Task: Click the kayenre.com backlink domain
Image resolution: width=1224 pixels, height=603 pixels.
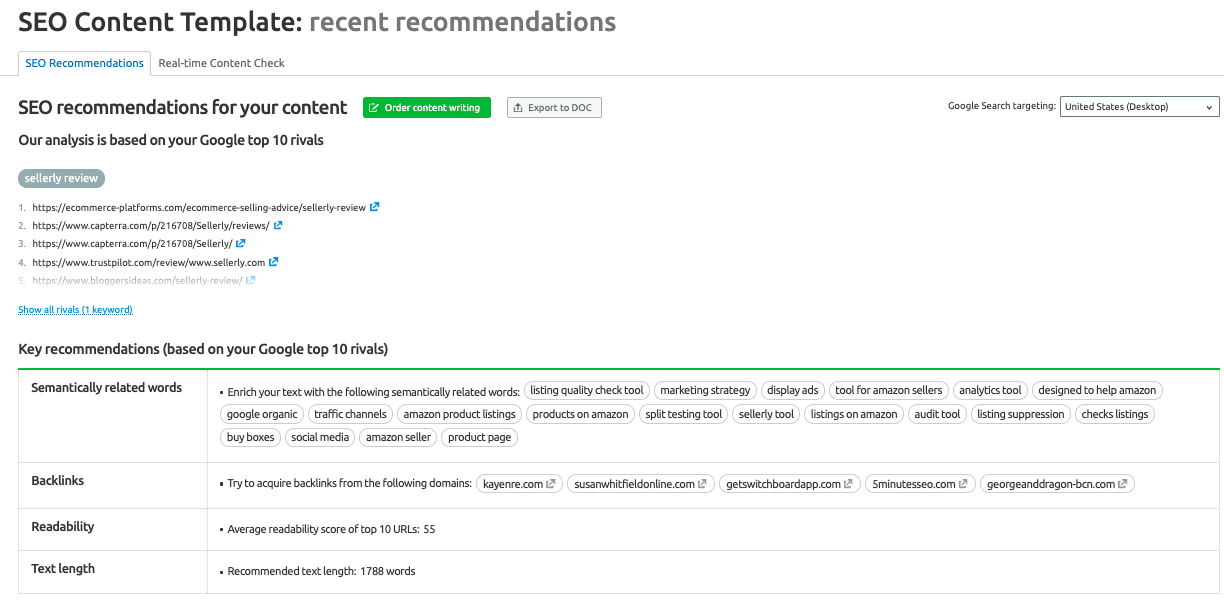Action: (512, 484)
